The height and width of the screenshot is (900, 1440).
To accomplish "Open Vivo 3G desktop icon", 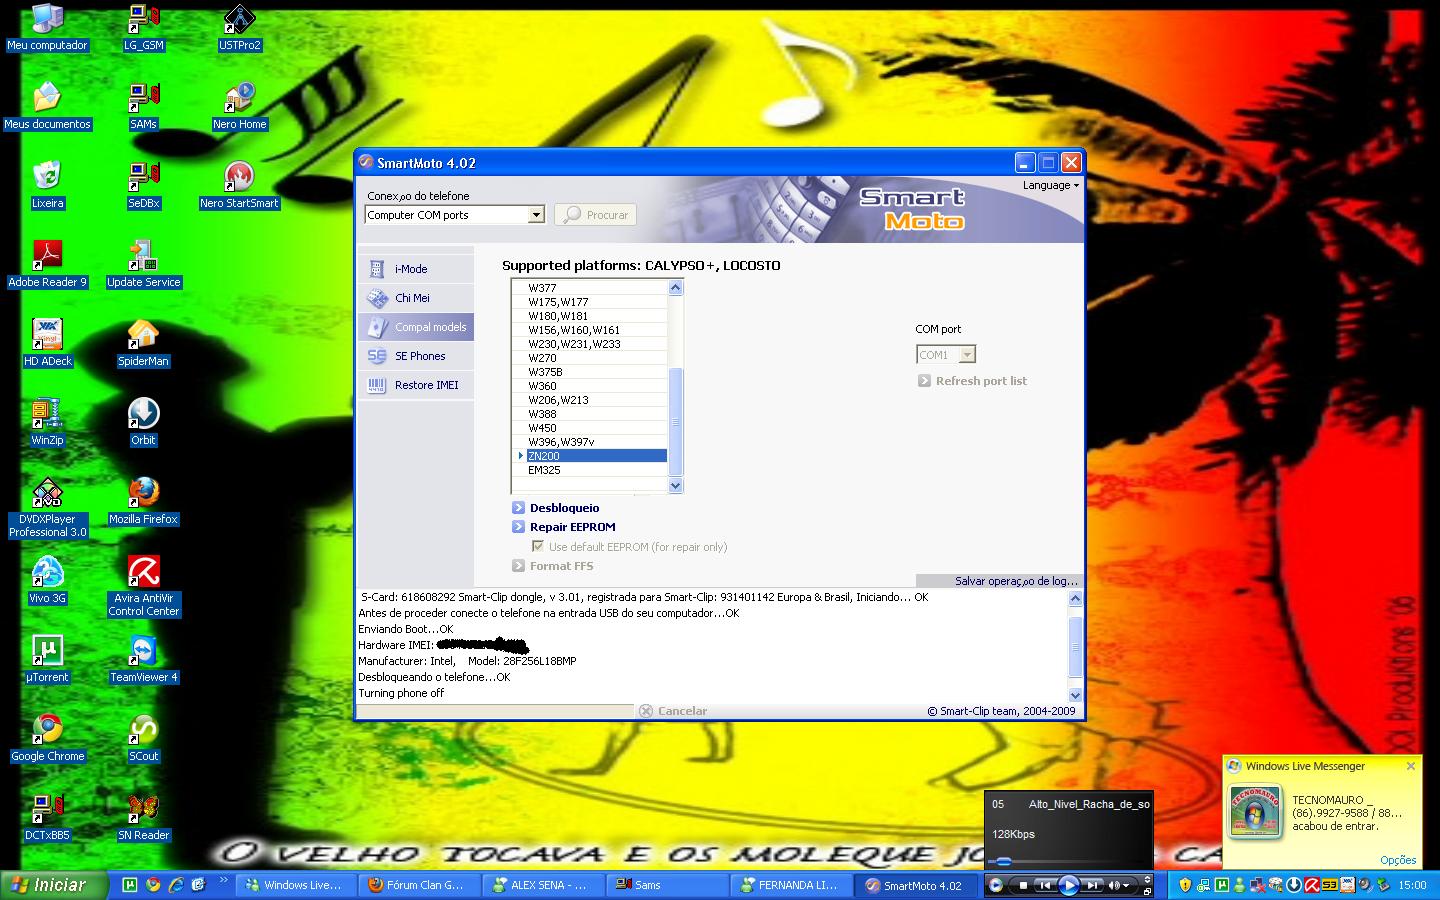I will click(x=47, y=581).
